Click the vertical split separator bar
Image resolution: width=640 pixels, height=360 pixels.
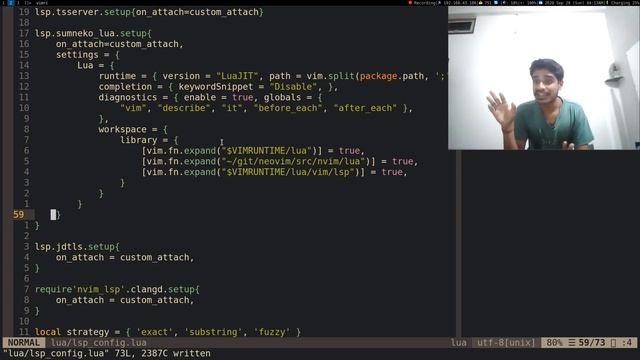pyautogui.click(x=459, y=243)
